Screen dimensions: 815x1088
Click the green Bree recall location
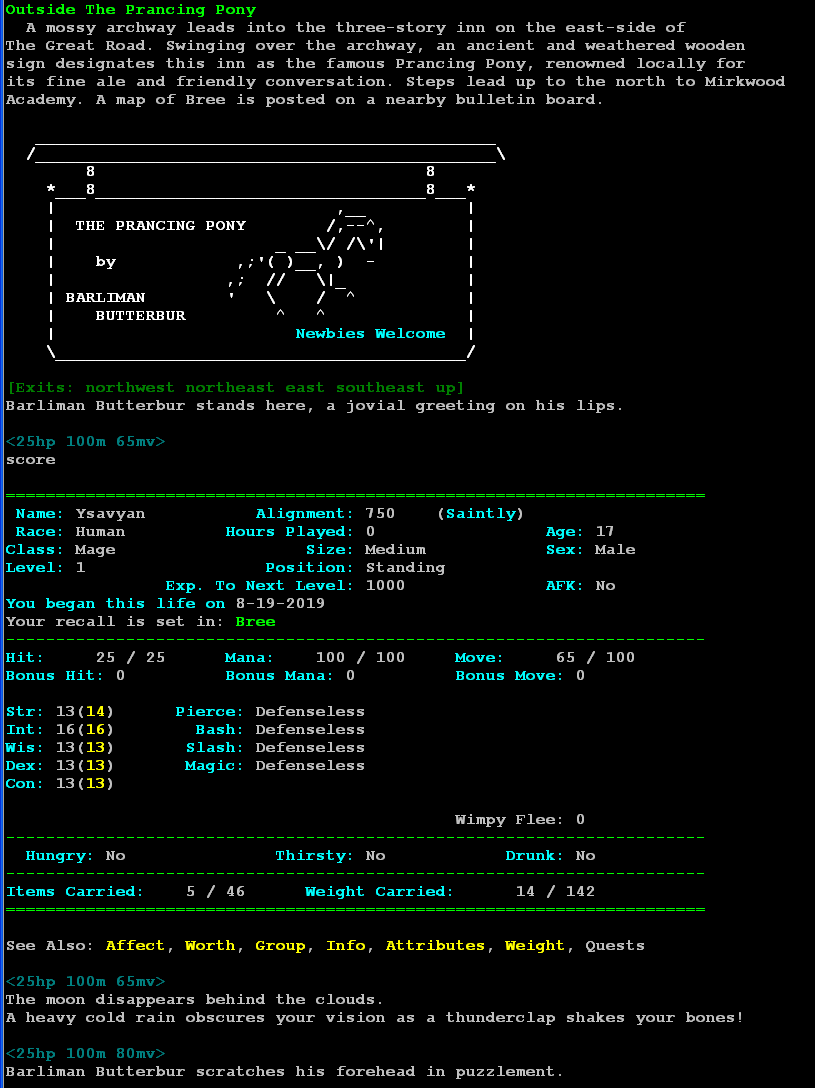click(x=255, y=622)
